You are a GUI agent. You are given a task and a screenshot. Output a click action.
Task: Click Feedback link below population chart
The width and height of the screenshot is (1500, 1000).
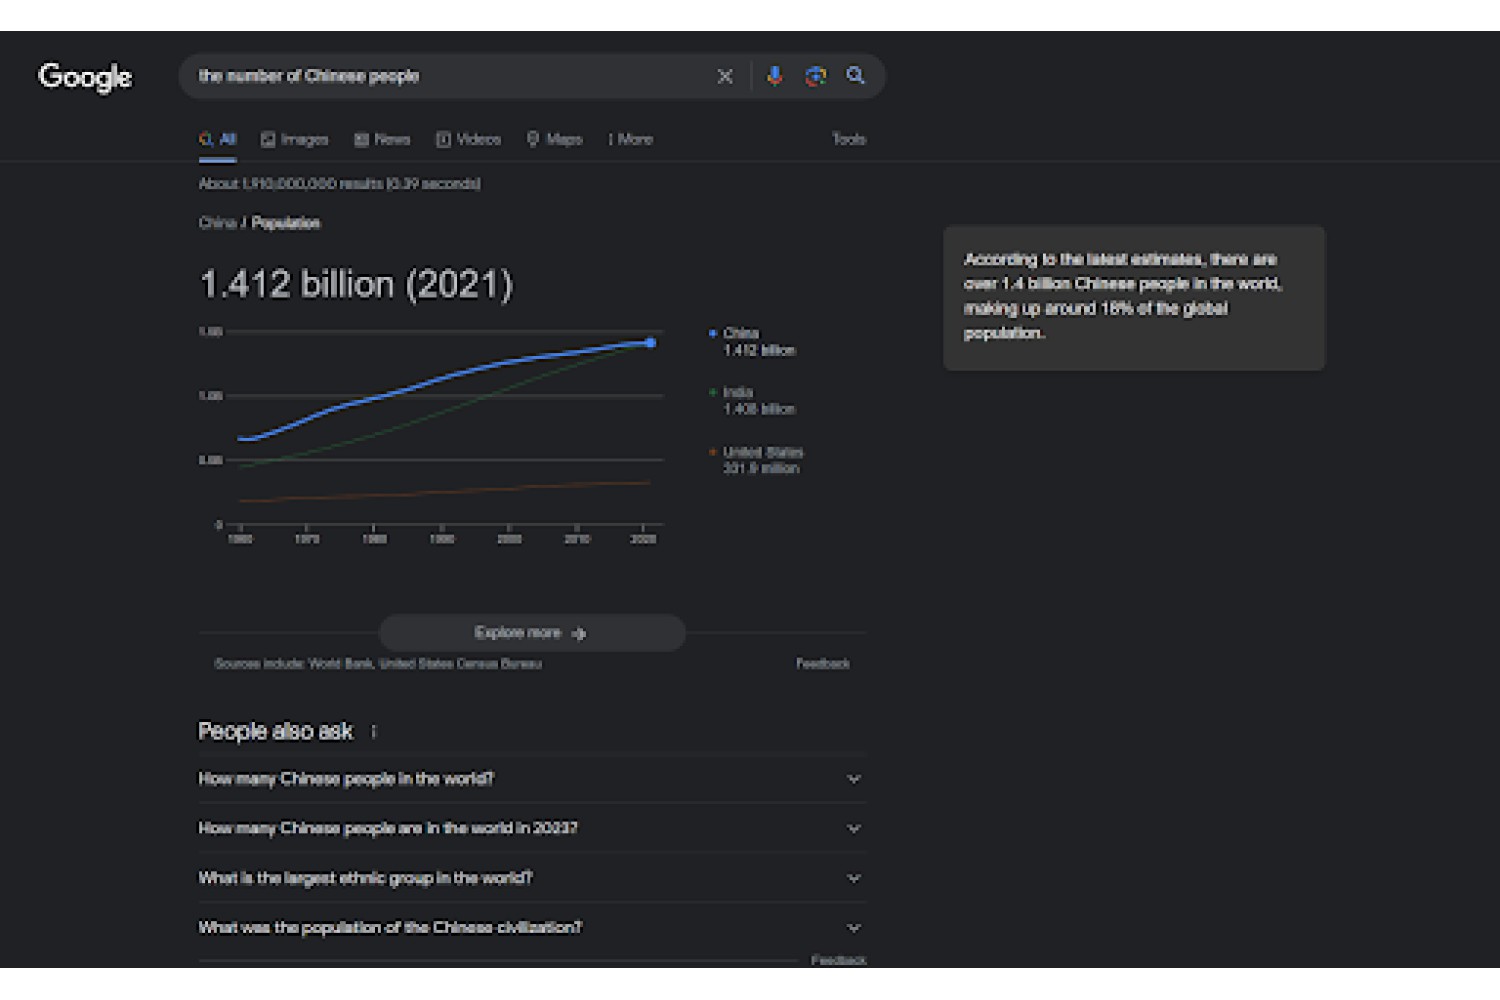[x=823, y=664]
